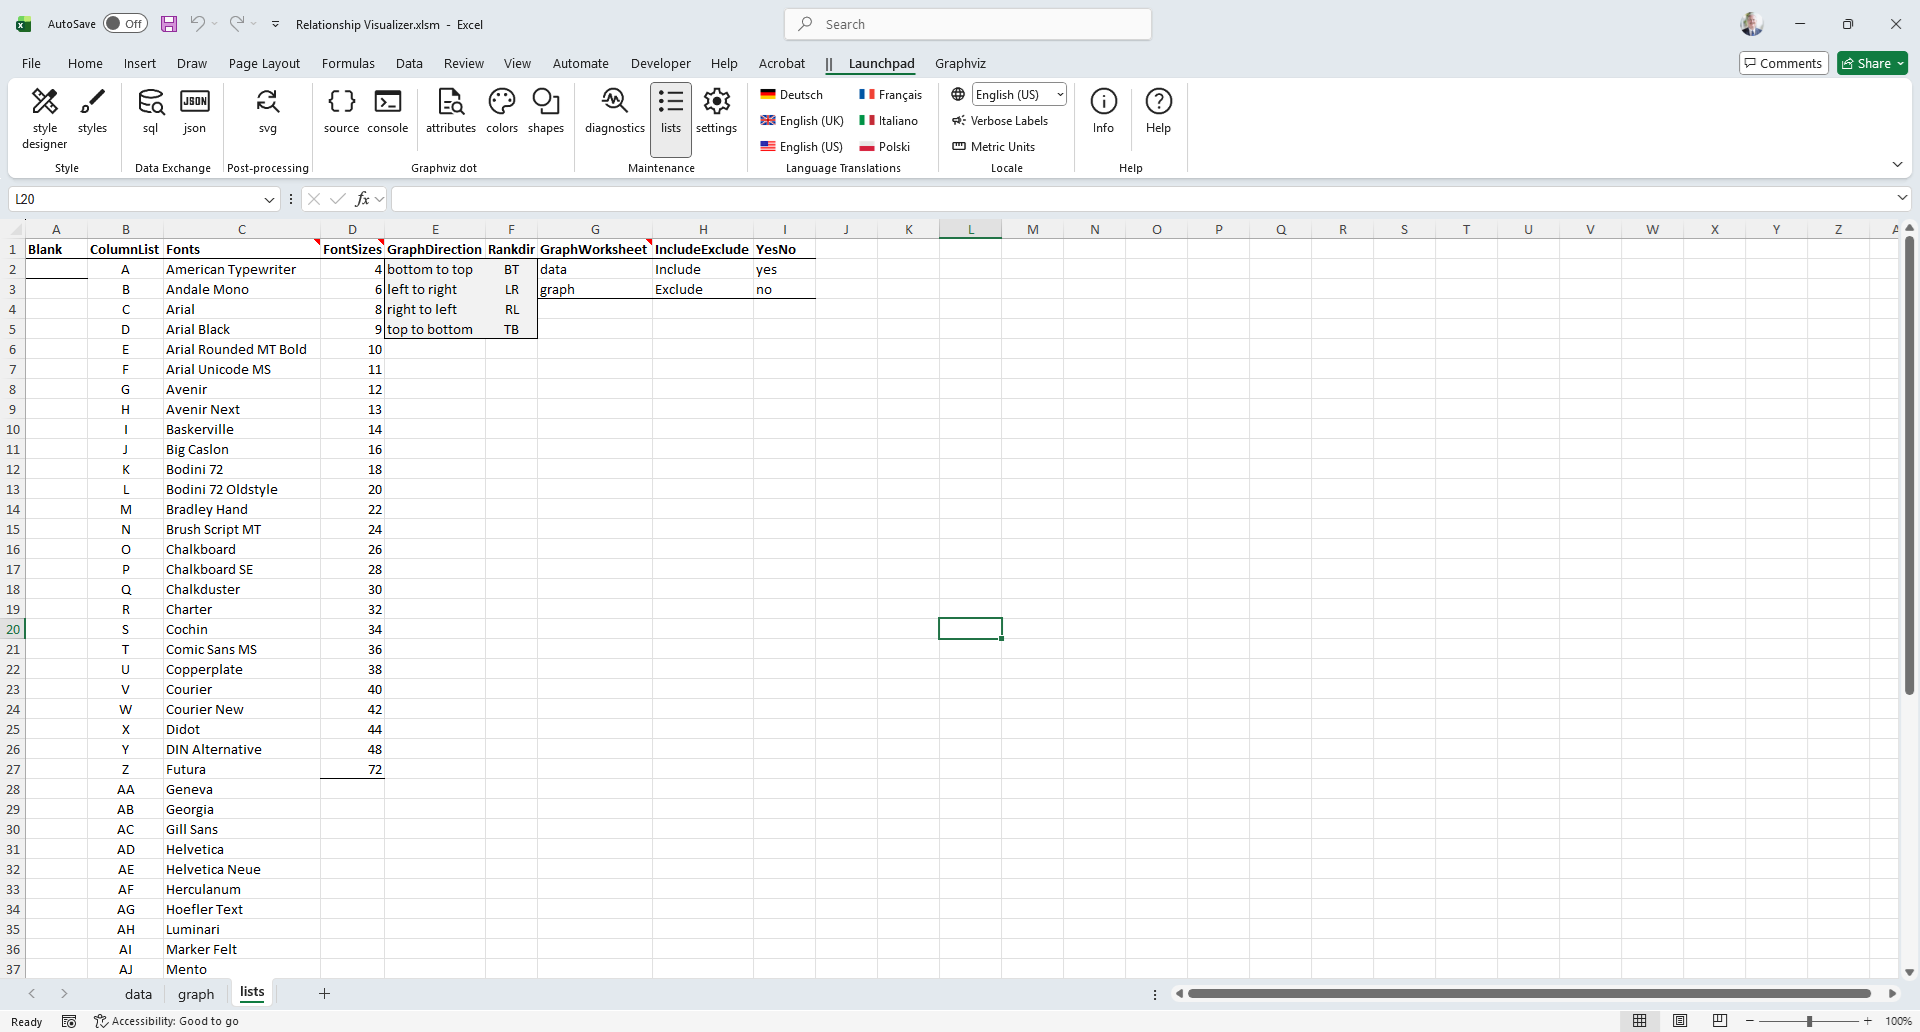Click the Share button
1920x1032 pixels.
[1872, 63]
